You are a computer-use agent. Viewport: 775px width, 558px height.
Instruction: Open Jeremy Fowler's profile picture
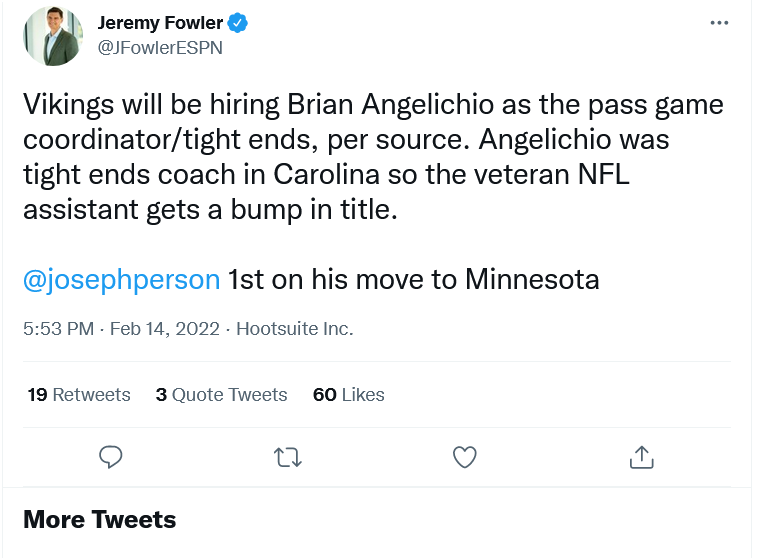tap(52, 36)
